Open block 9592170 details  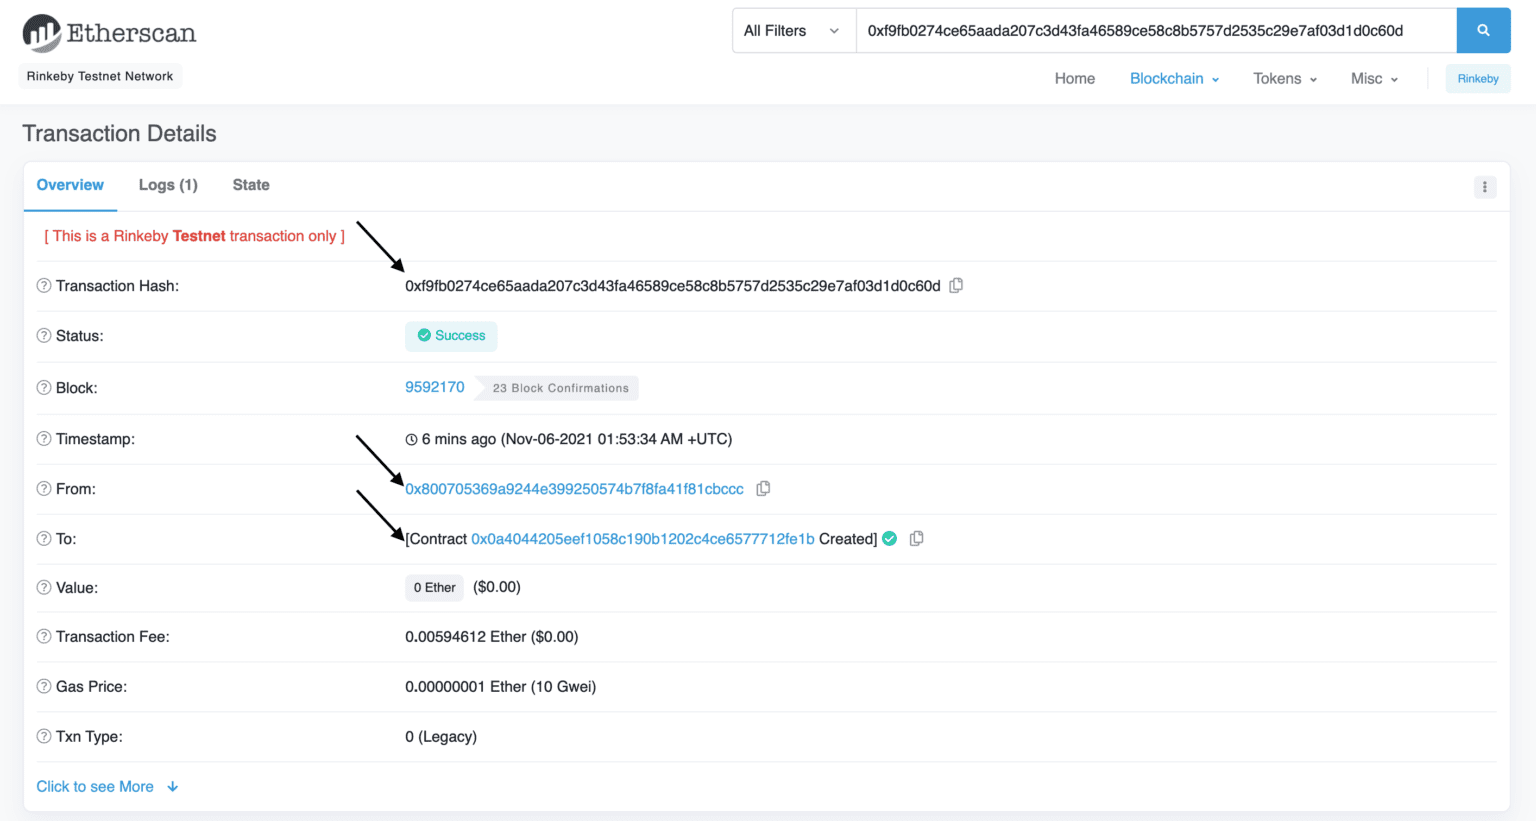[x=435, y=387]
